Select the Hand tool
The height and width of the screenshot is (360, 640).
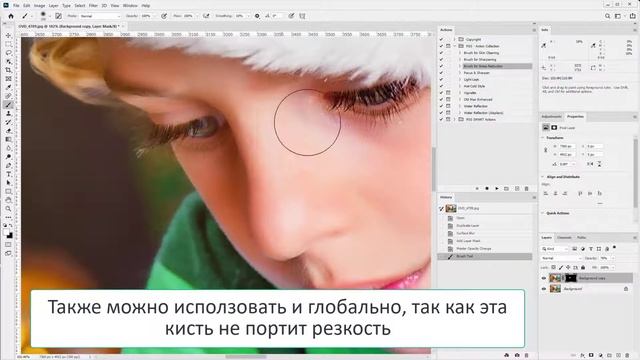9,200
